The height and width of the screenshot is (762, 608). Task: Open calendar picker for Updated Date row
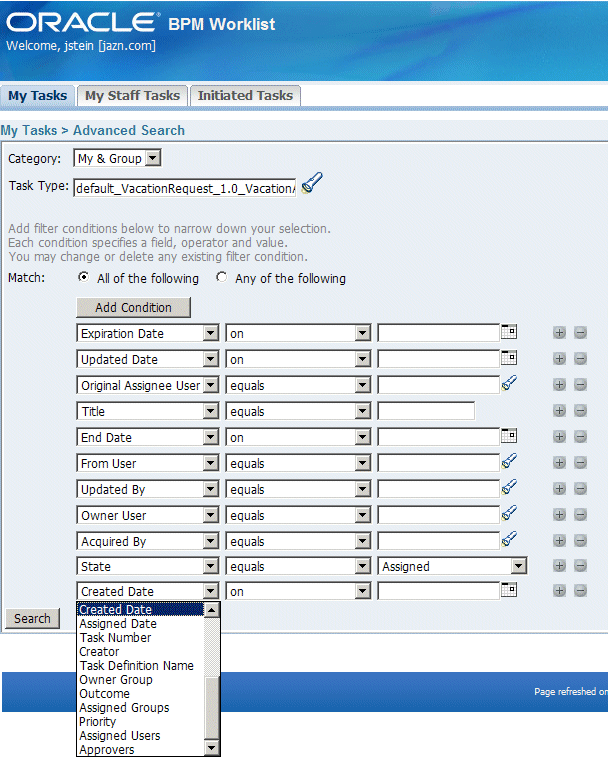tap(509, 358)
